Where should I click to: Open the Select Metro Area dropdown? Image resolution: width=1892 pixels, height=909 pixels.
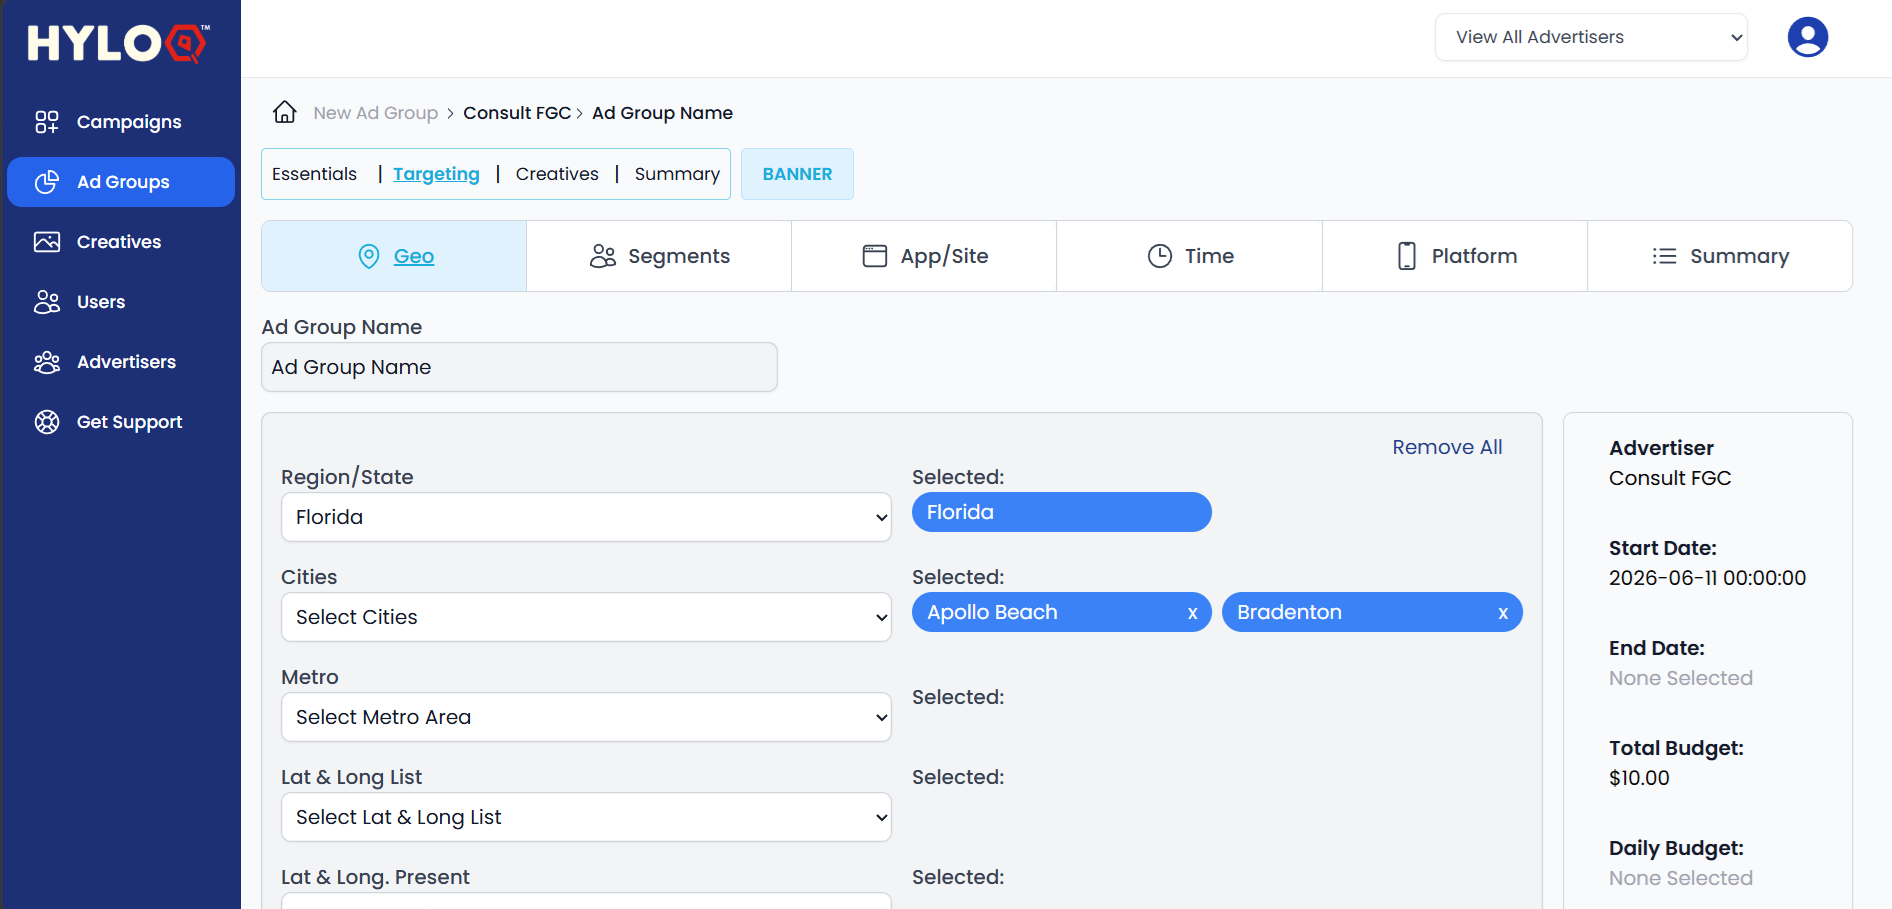coord(586,717)
